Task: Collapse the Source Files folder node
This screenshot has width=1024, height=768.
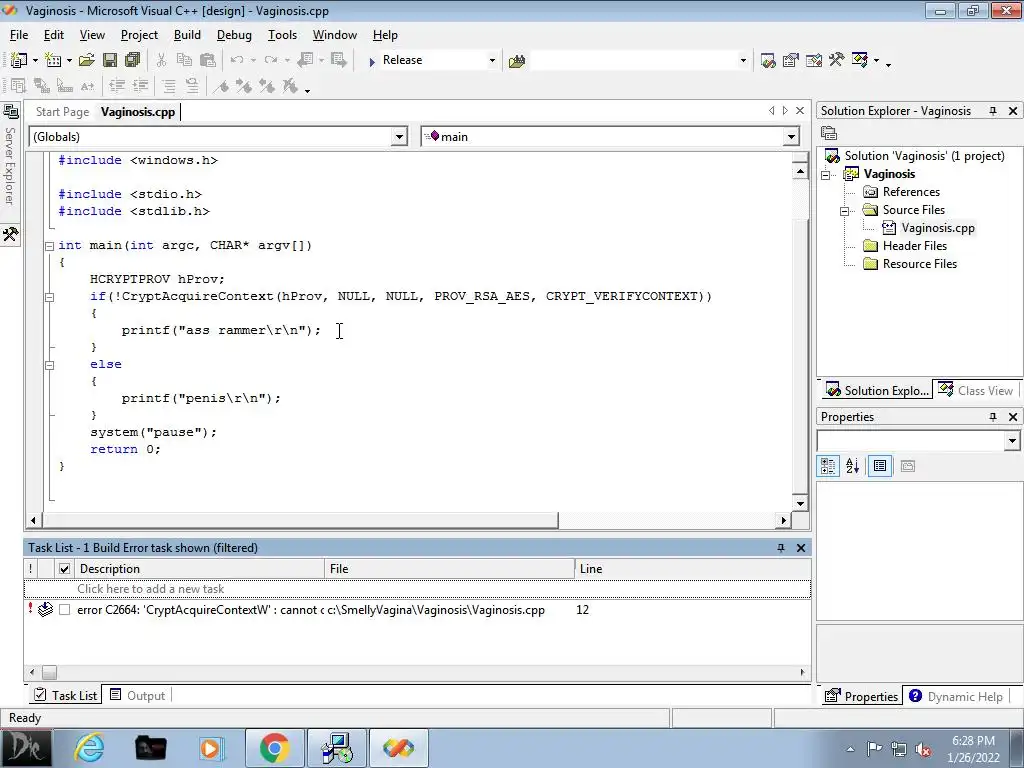Action: click(844, 211)
